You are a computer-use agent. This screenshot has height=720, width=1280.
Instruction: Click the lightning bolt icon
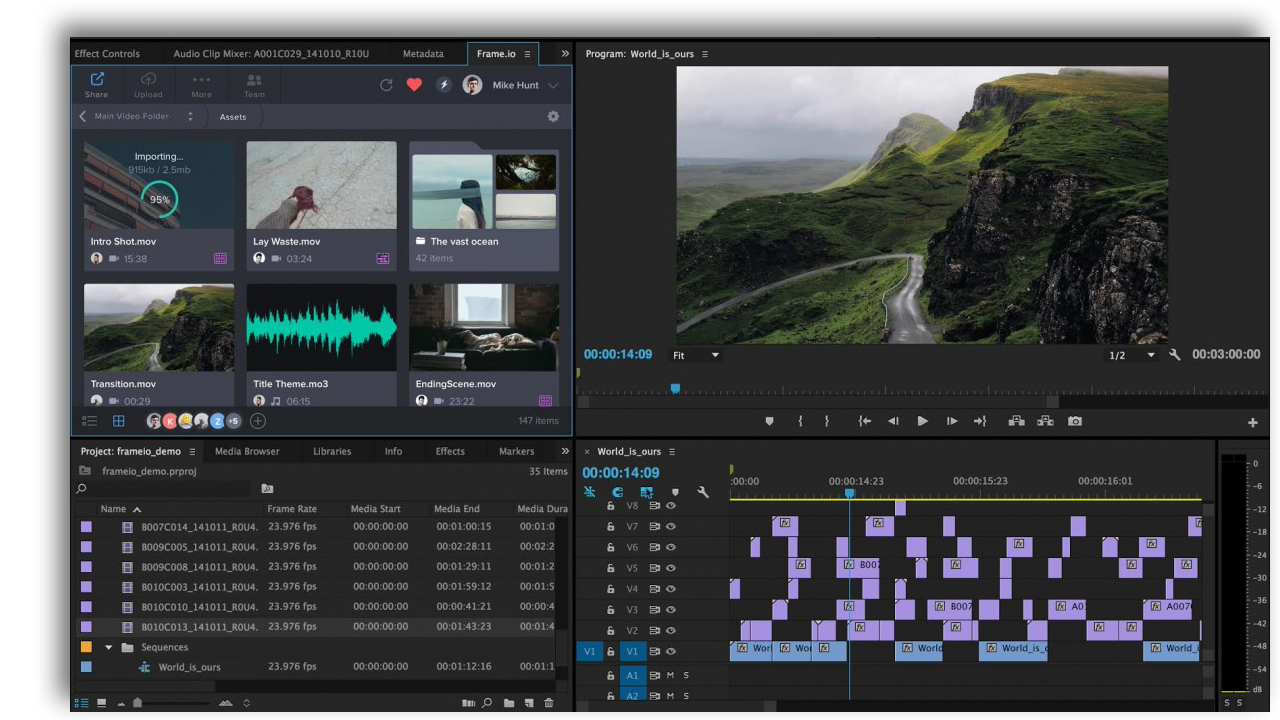point(444,85)
